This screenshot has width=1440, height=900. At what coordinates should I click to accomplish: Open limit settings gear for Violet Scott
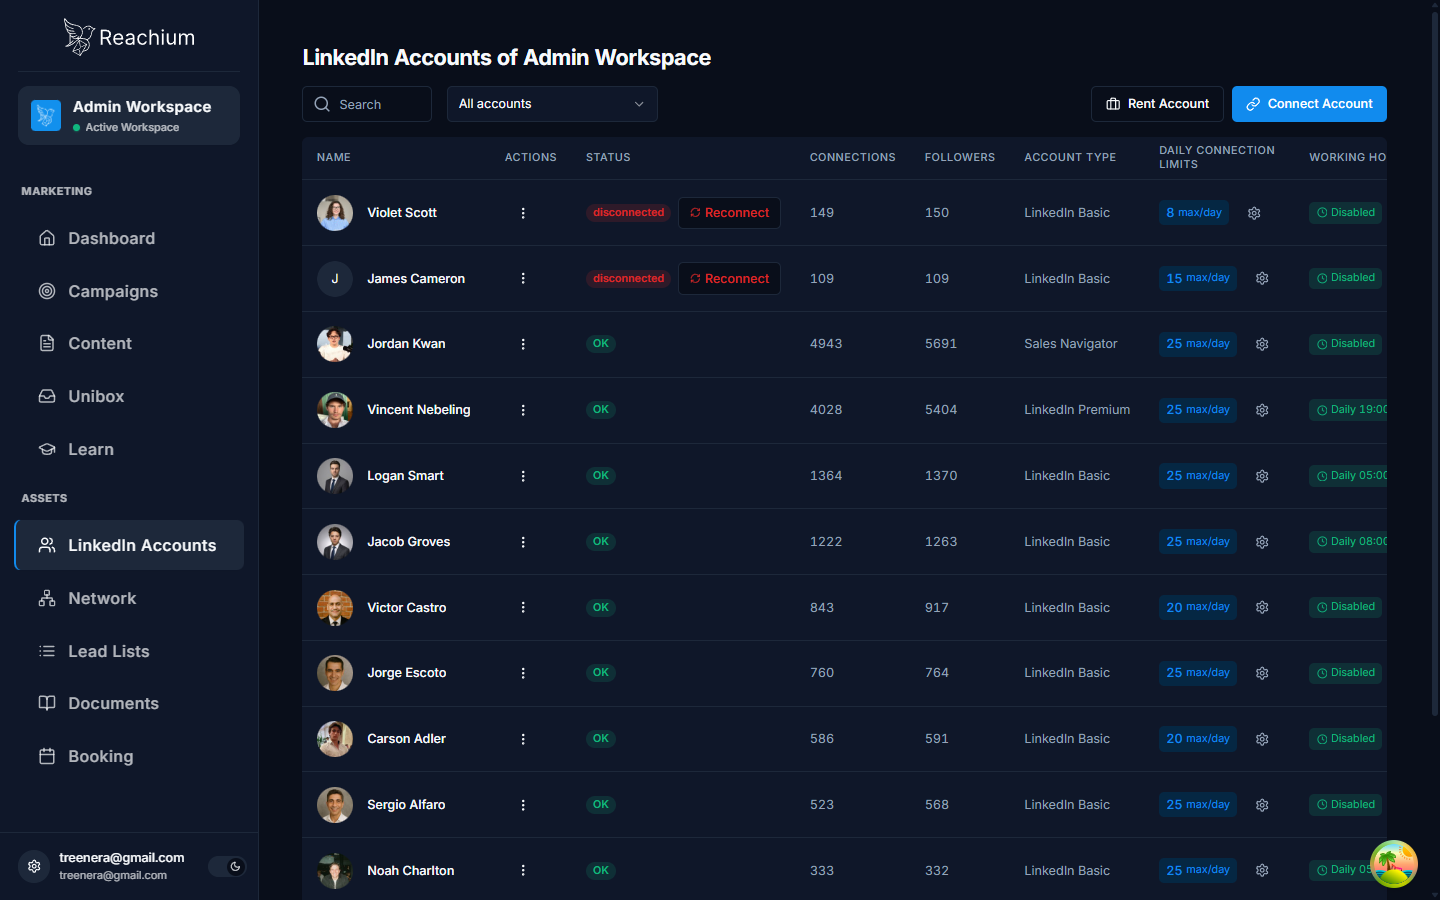coord(1254,213)
